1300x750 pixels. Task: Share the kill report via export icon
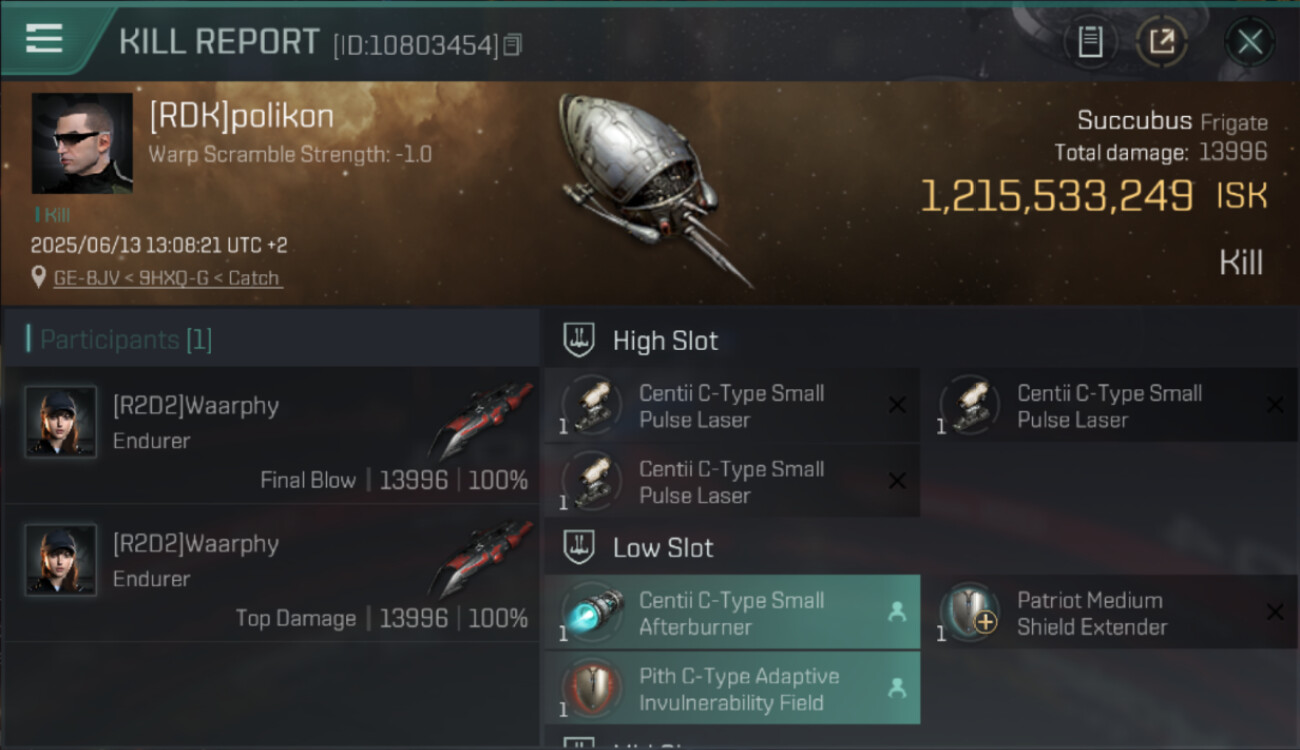click(x=1162, y=41)
